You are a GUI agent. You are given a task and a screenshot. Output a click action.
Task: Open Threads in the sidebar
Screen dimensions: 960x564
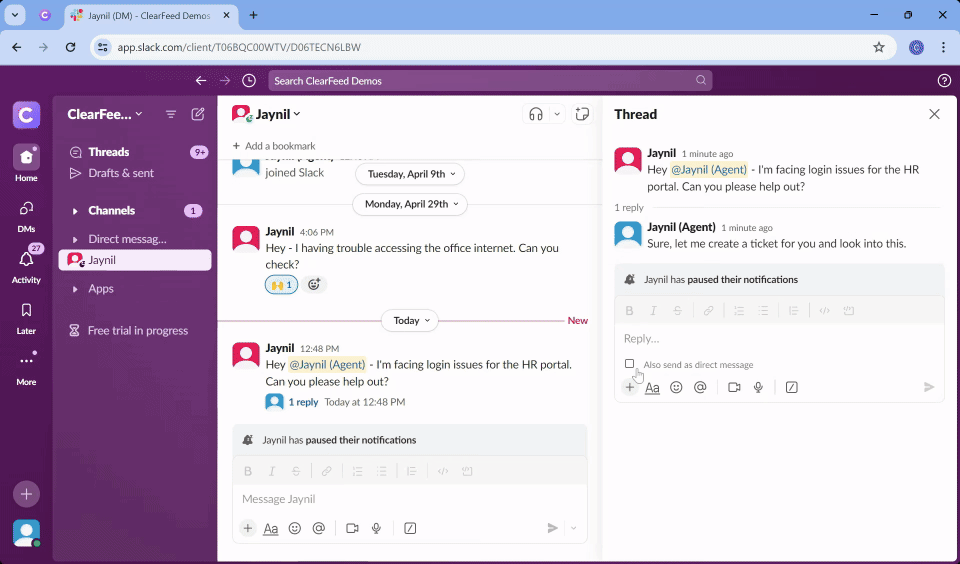click(108, 152)
